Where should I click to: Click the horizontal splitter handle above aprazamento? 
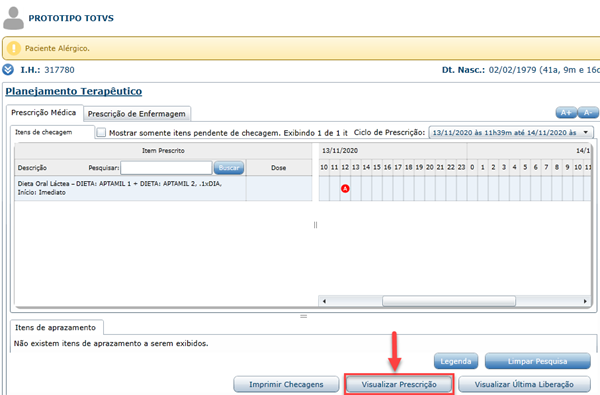click(303, 316)
